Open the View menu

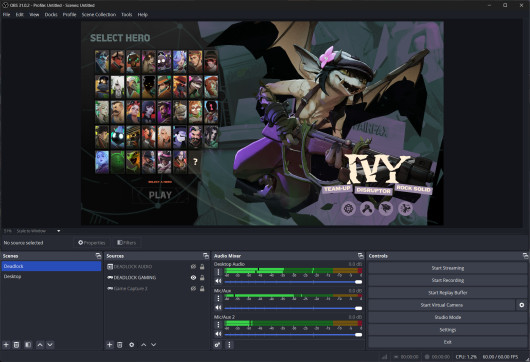[34, 15]
